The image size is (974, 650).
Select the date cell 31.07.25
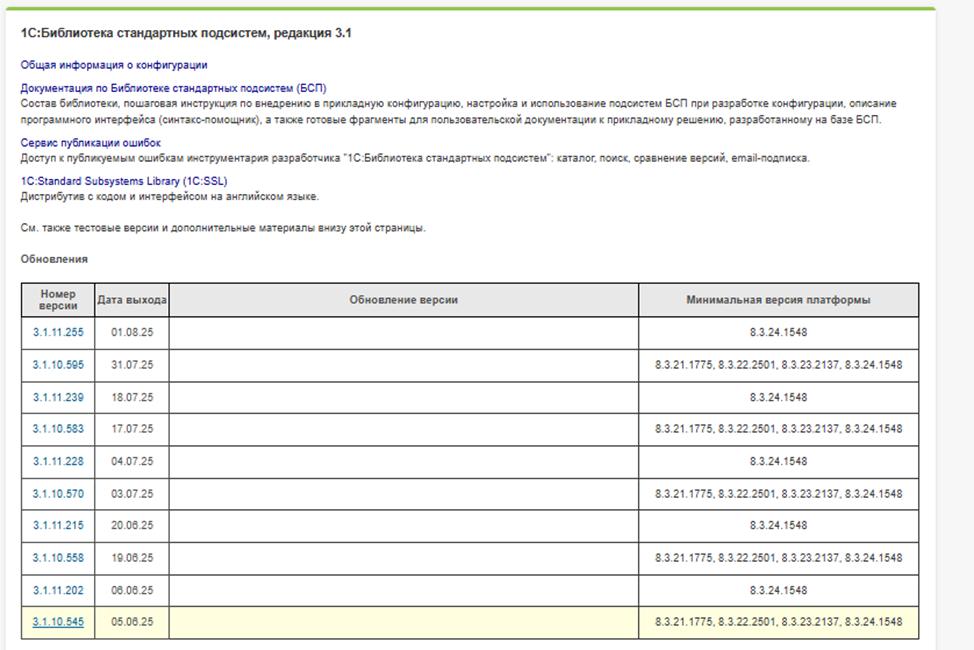[132, 365]
